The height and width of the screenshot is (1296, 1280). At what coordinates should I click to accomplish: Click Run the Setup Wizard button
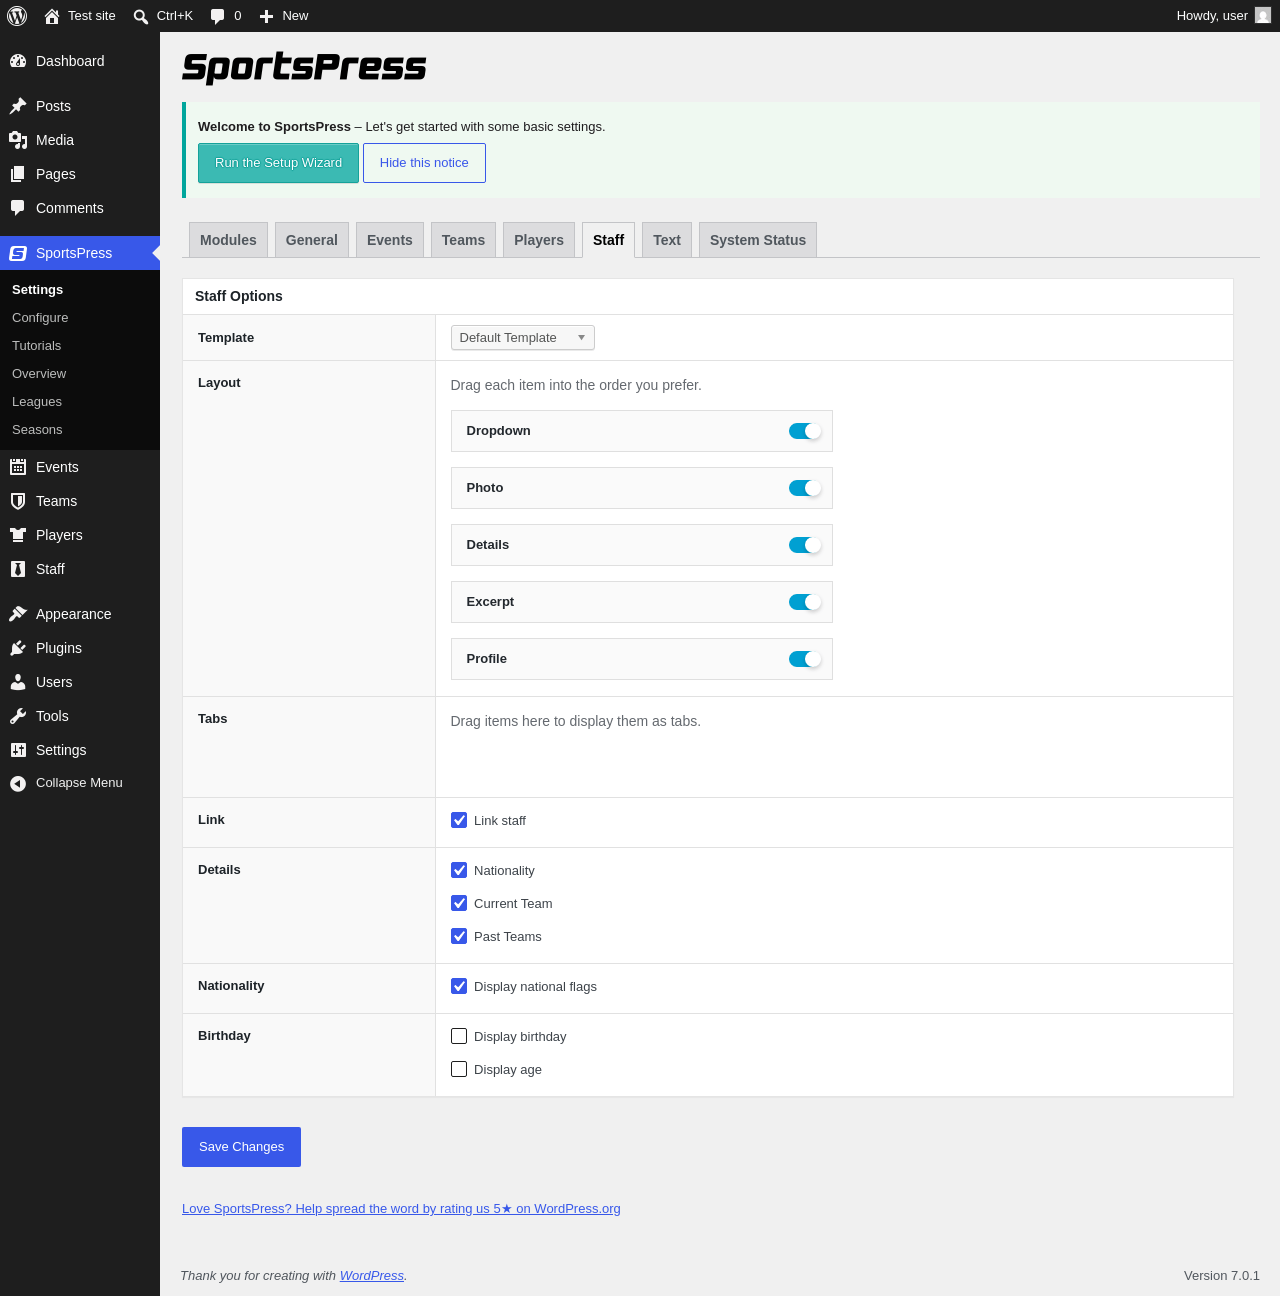(x=278, y=163)
